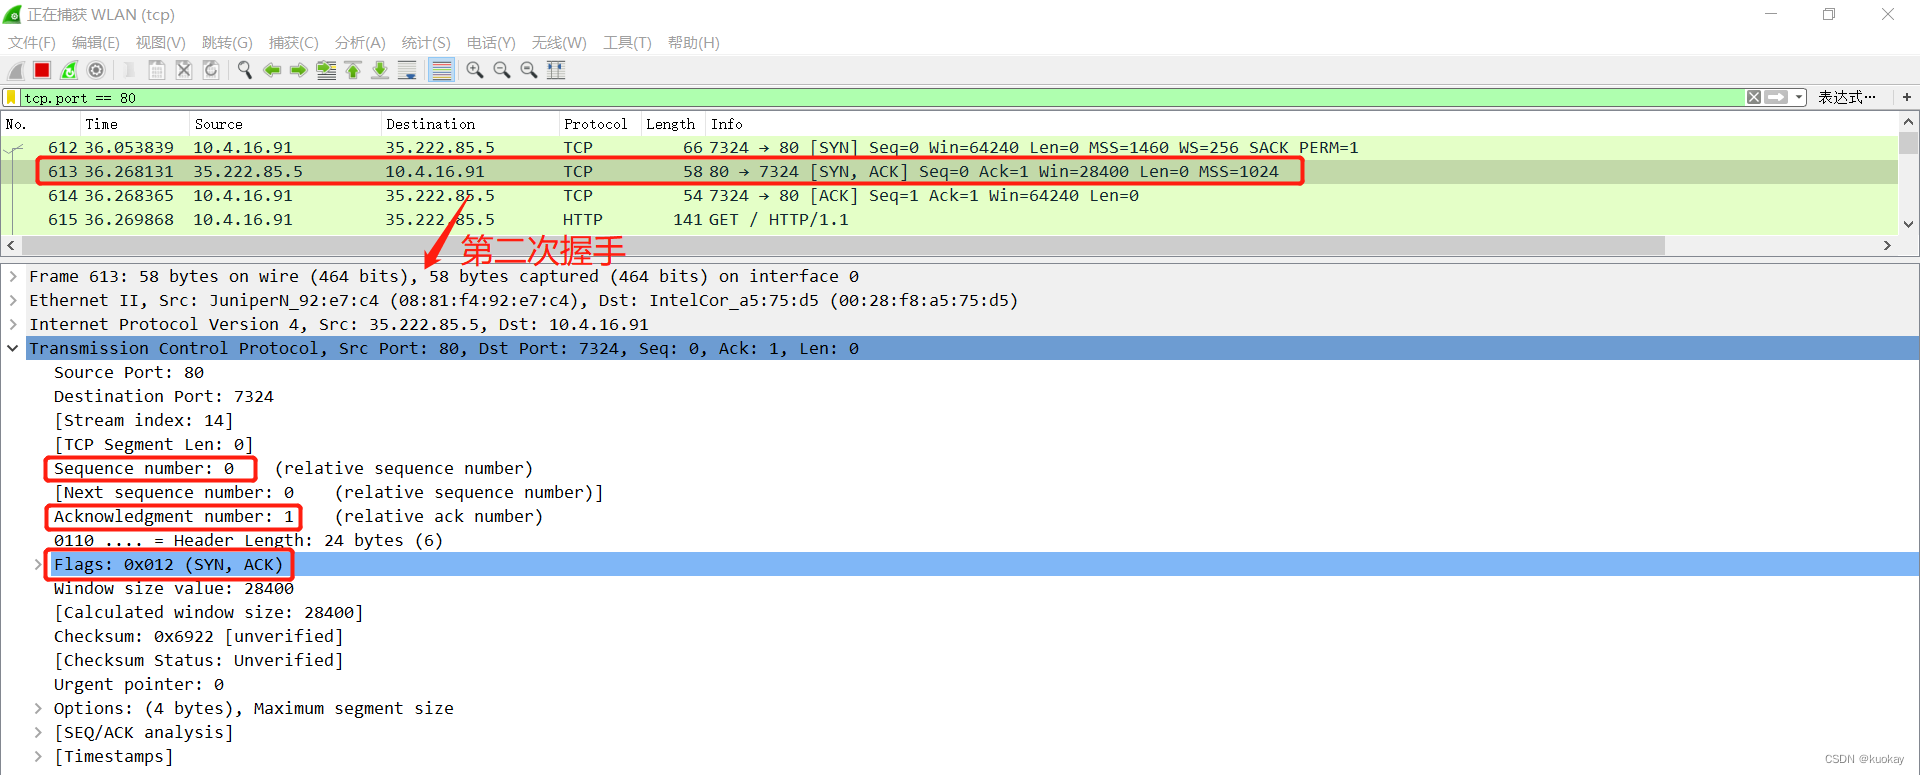Zoom out on packet text
The height and width of the screenshot is (775, 1920).
pyautogui.click(x=502, y=70)
